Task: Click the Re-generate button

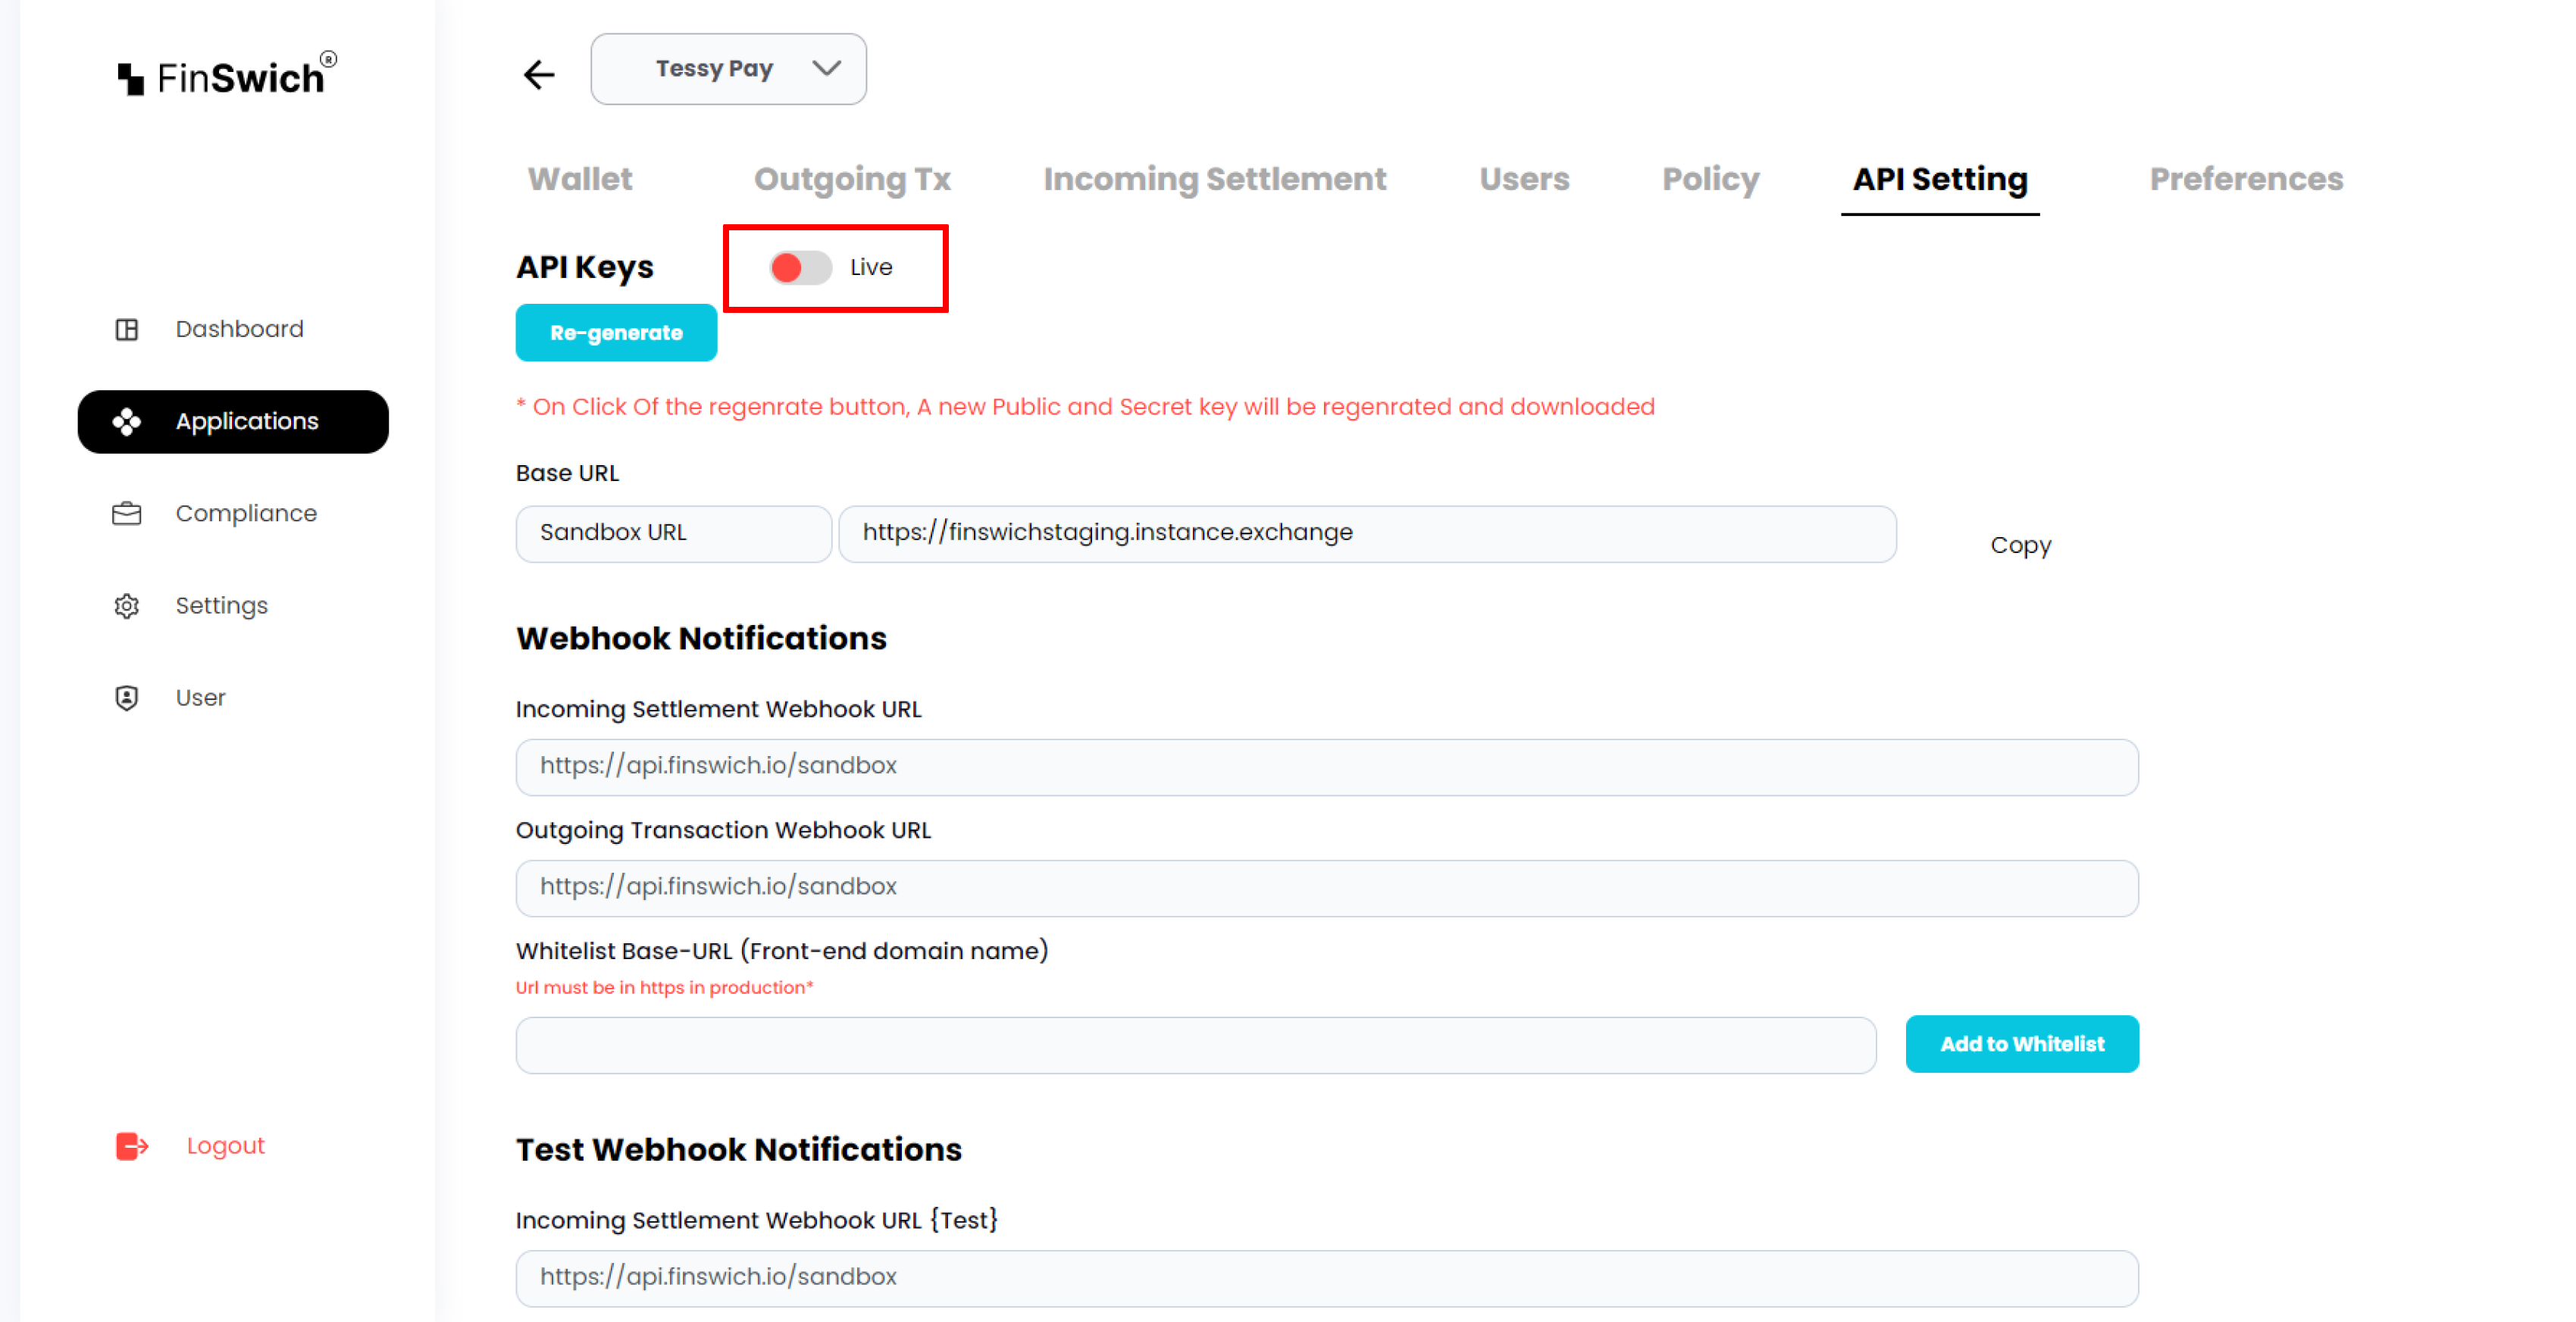Action: coord(616,333)
